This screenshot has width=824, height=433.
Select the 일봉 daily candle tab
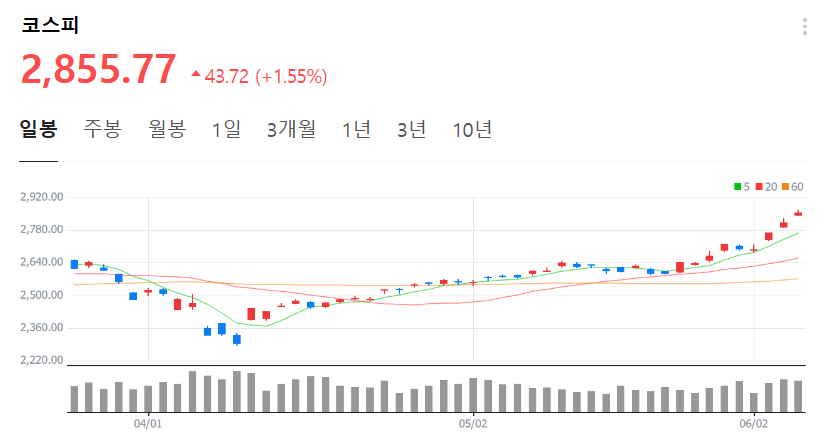click(x=38, y=129)
